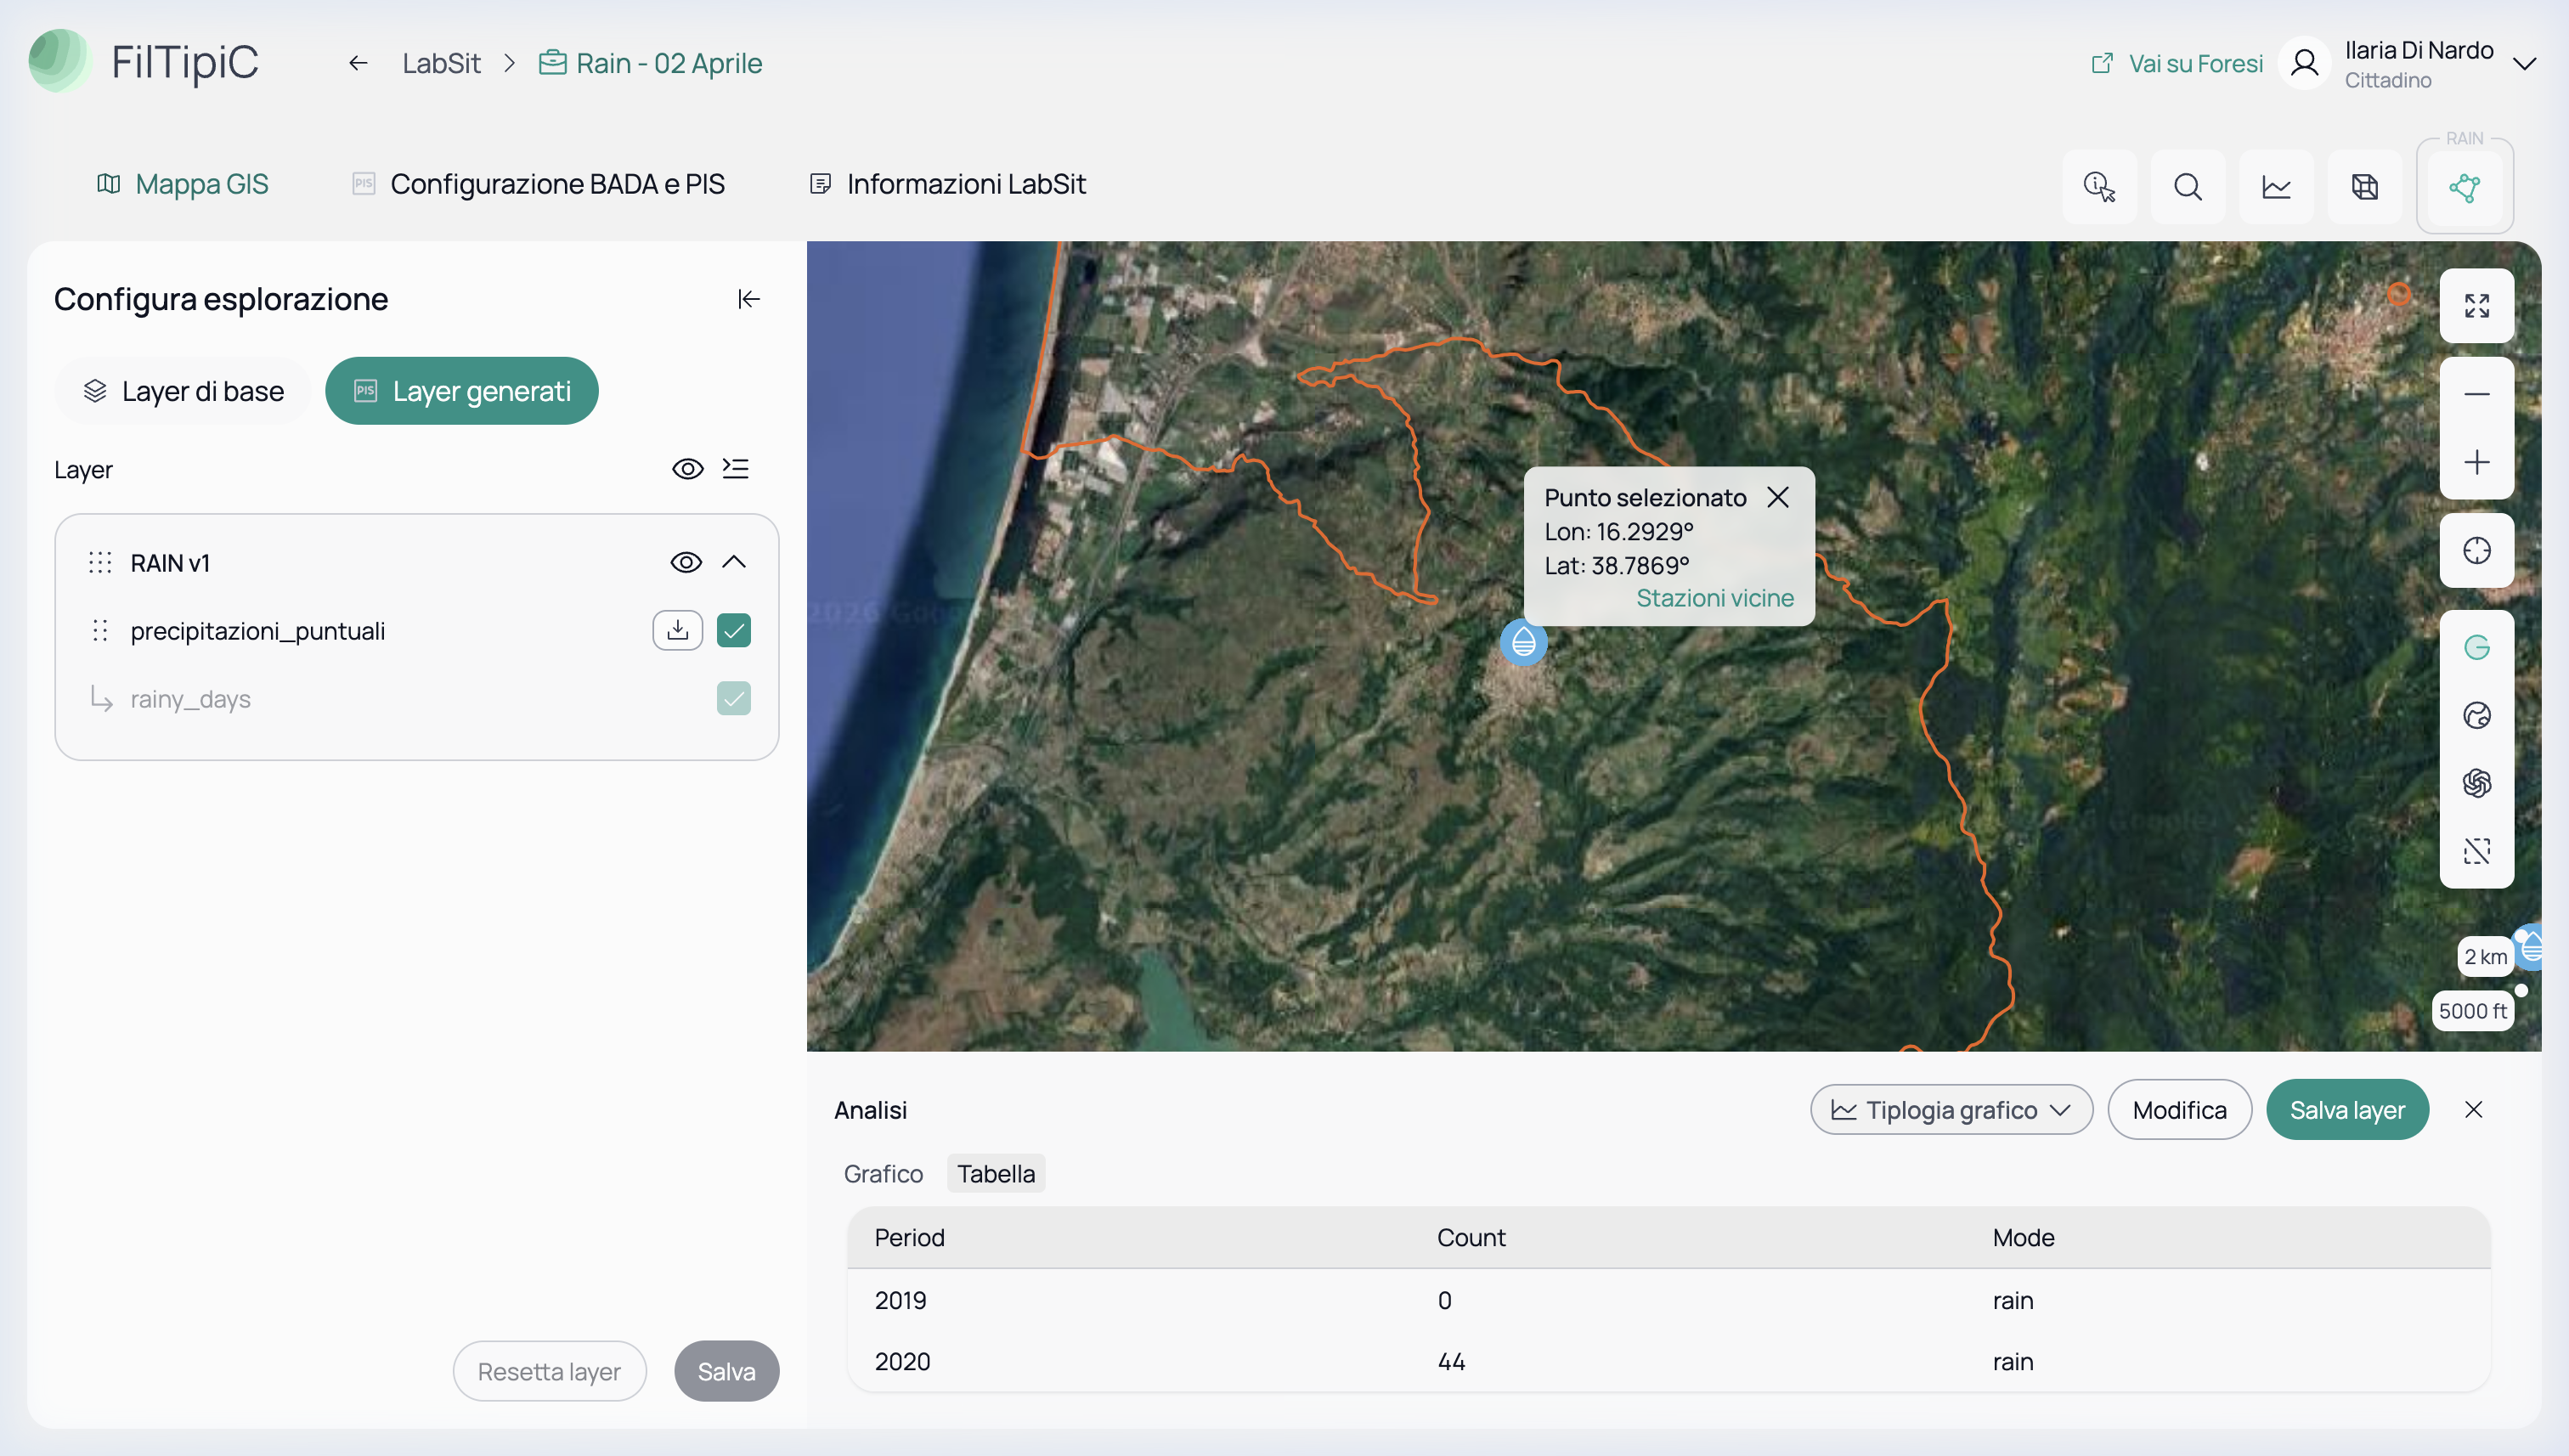
Task: Open the chart analysis tool
Action: point(2276,187)
